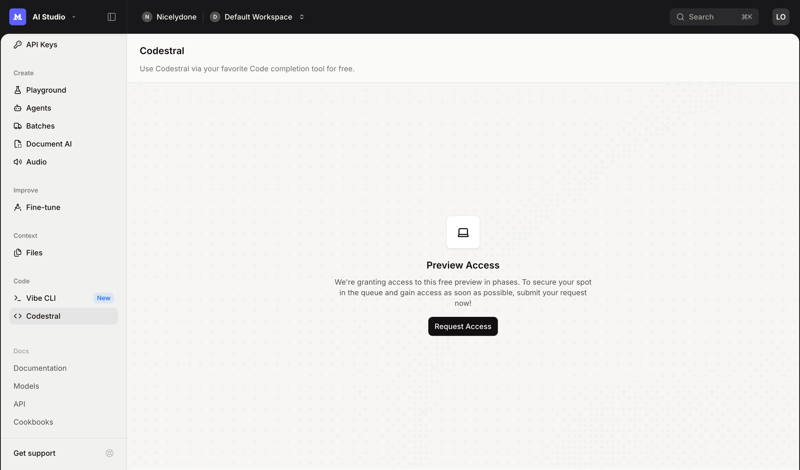This screenshot has height=470, width=800.
Task: Open the Documentation link
Action: click(x=40, y=368)
